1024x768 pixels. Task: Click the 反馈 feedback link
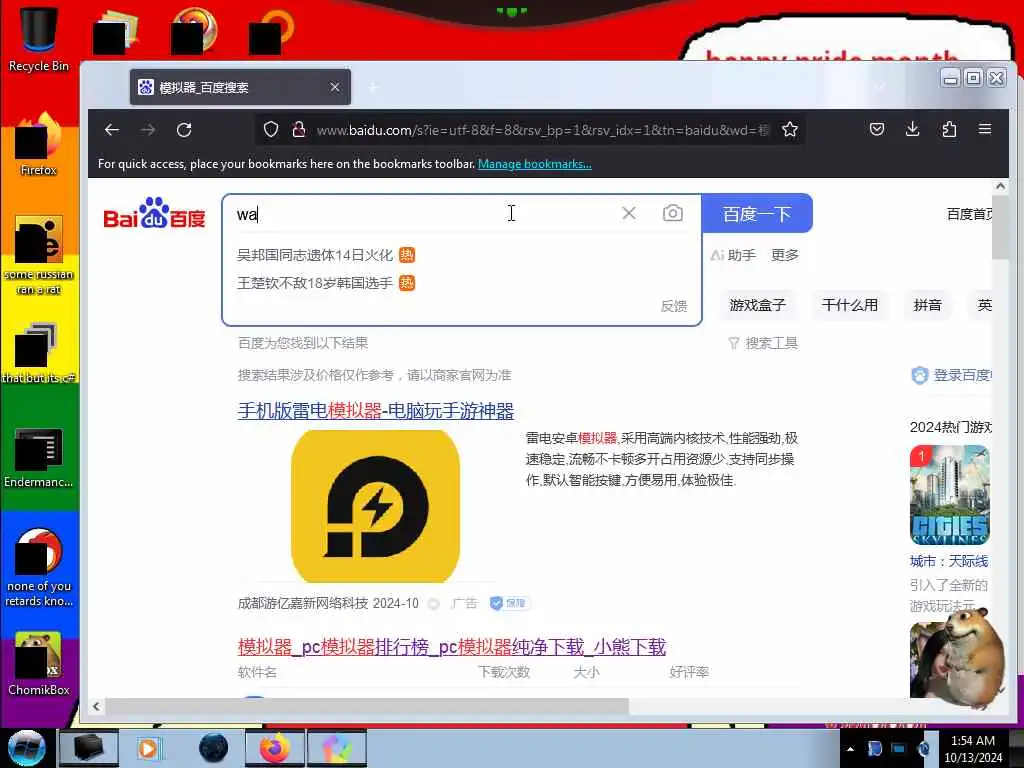(x=674, y=306)
